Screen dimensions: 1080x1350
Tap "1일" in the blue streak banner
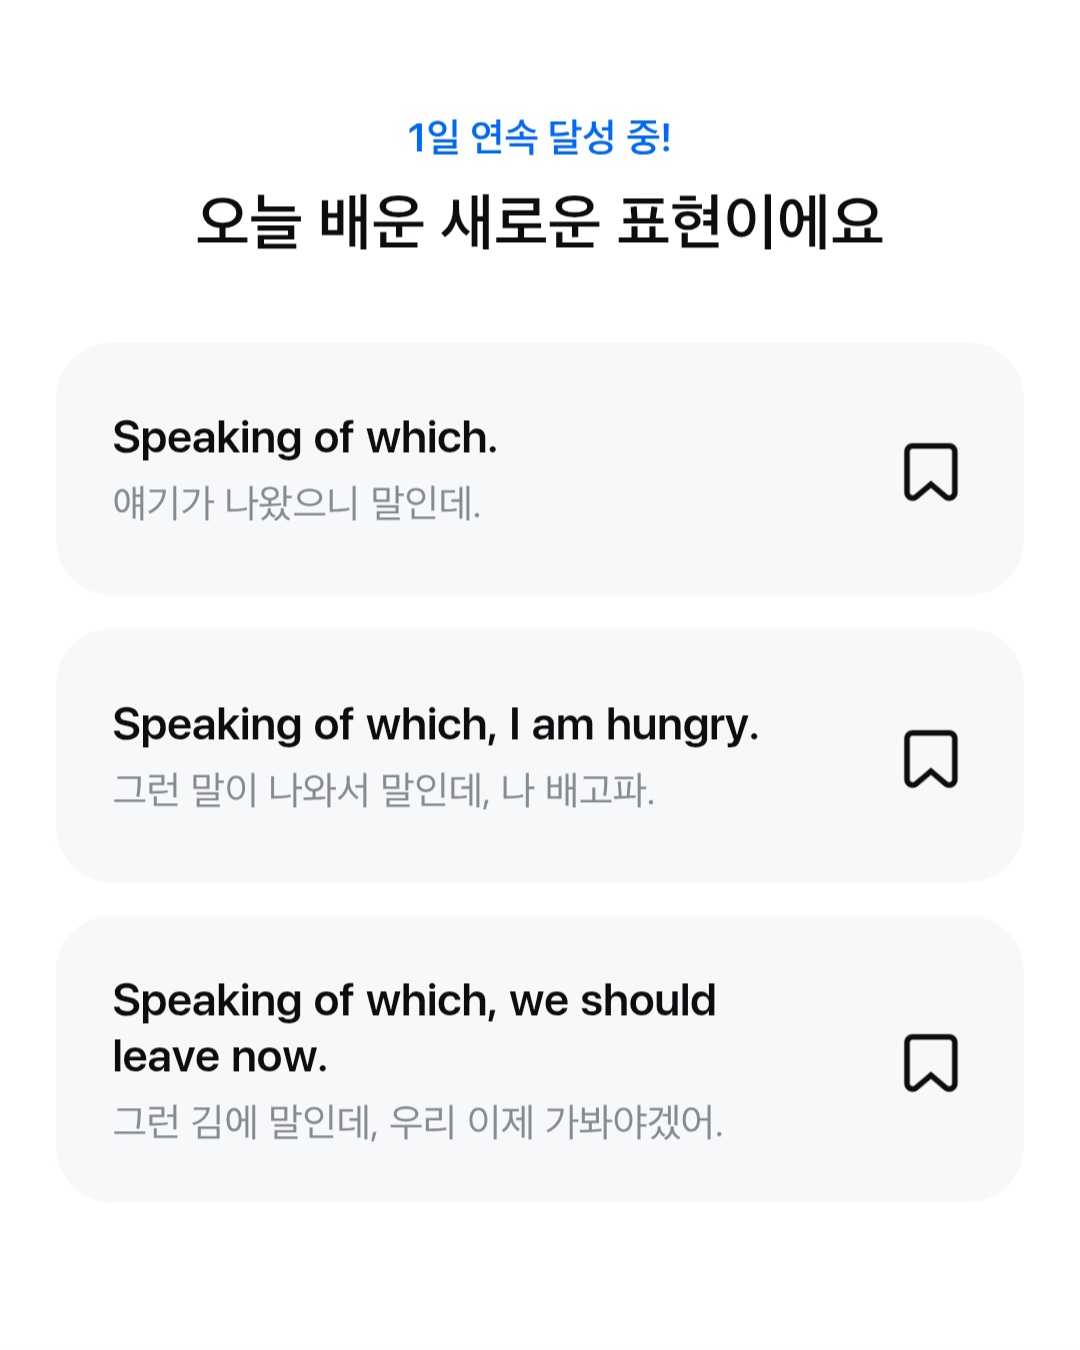pos(433,137)
